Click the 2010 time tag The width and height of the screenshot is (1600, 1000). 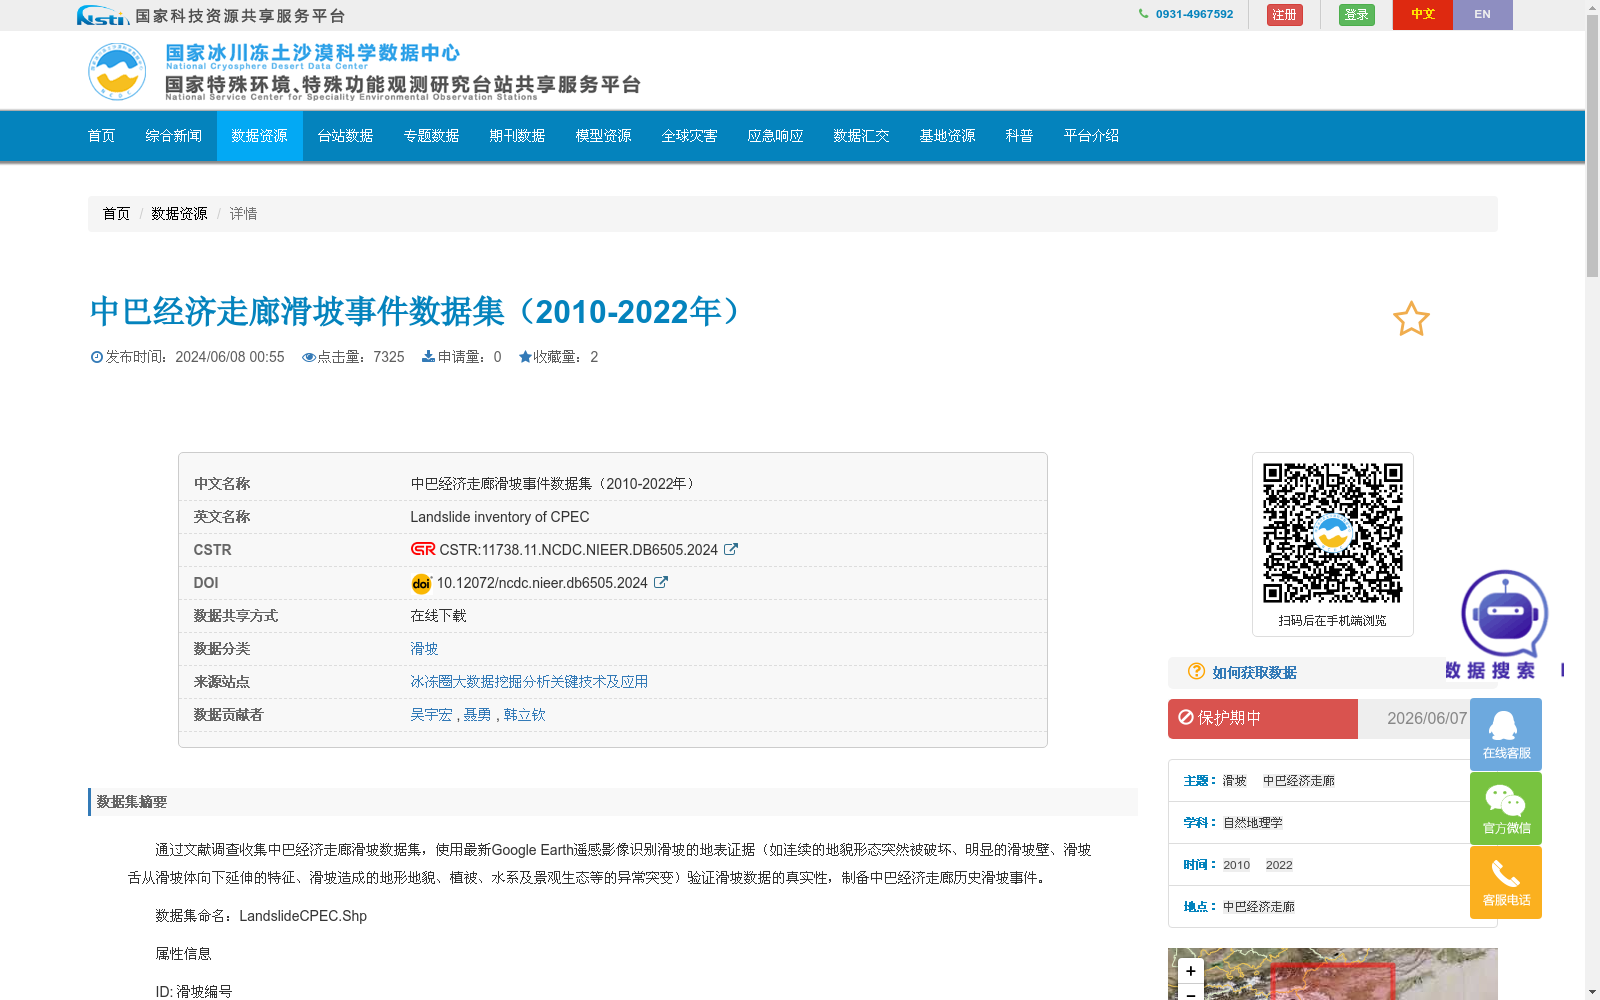pos(1237,865)
